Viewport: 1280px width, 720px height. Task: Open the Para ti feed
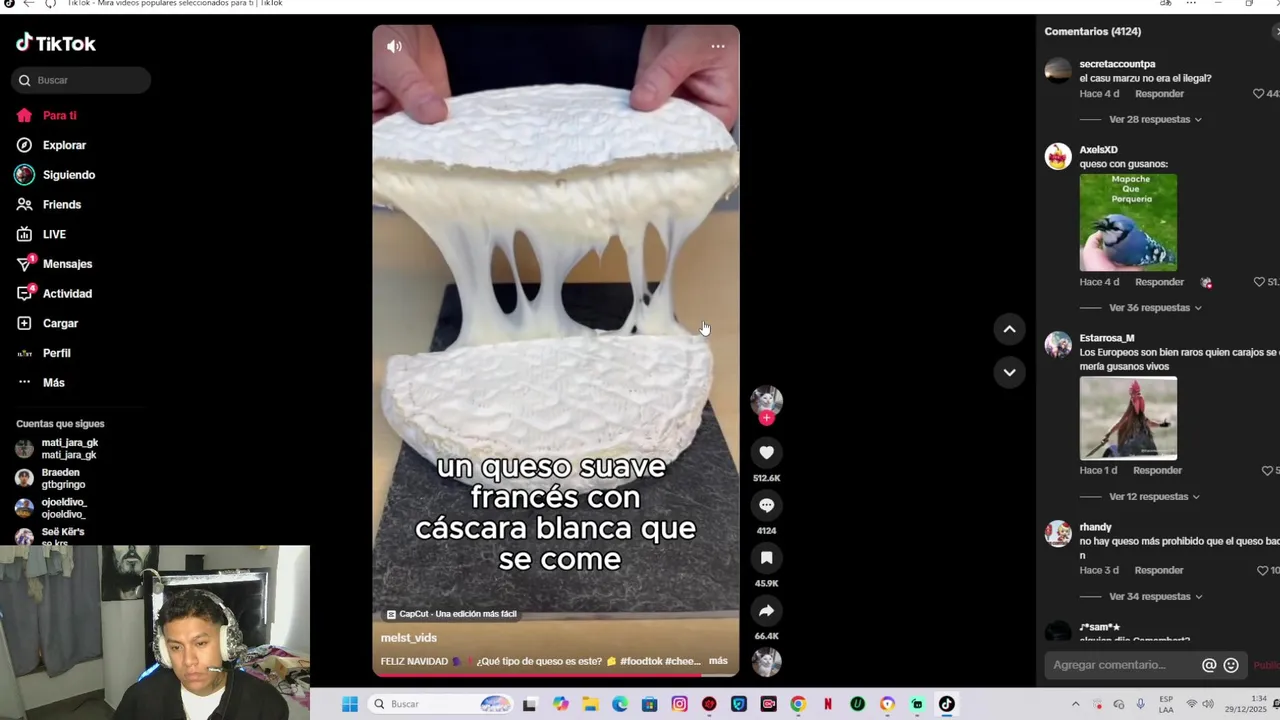tap(47, 115)
